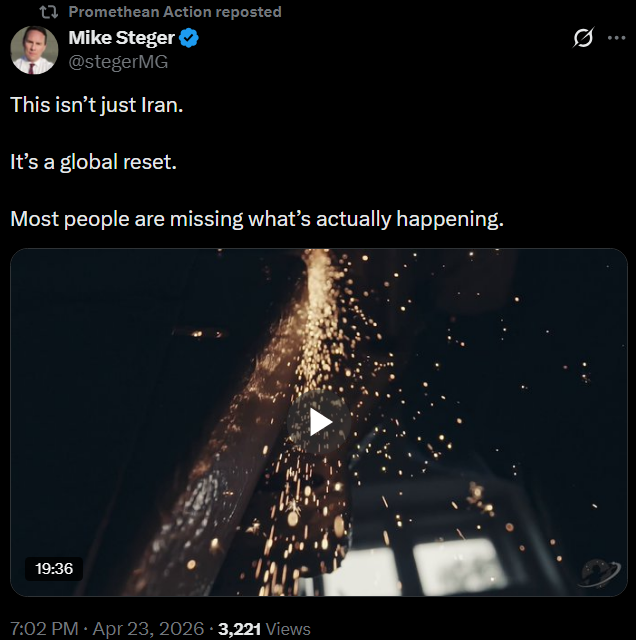Play the 19:36 video

tap(319, 422)
